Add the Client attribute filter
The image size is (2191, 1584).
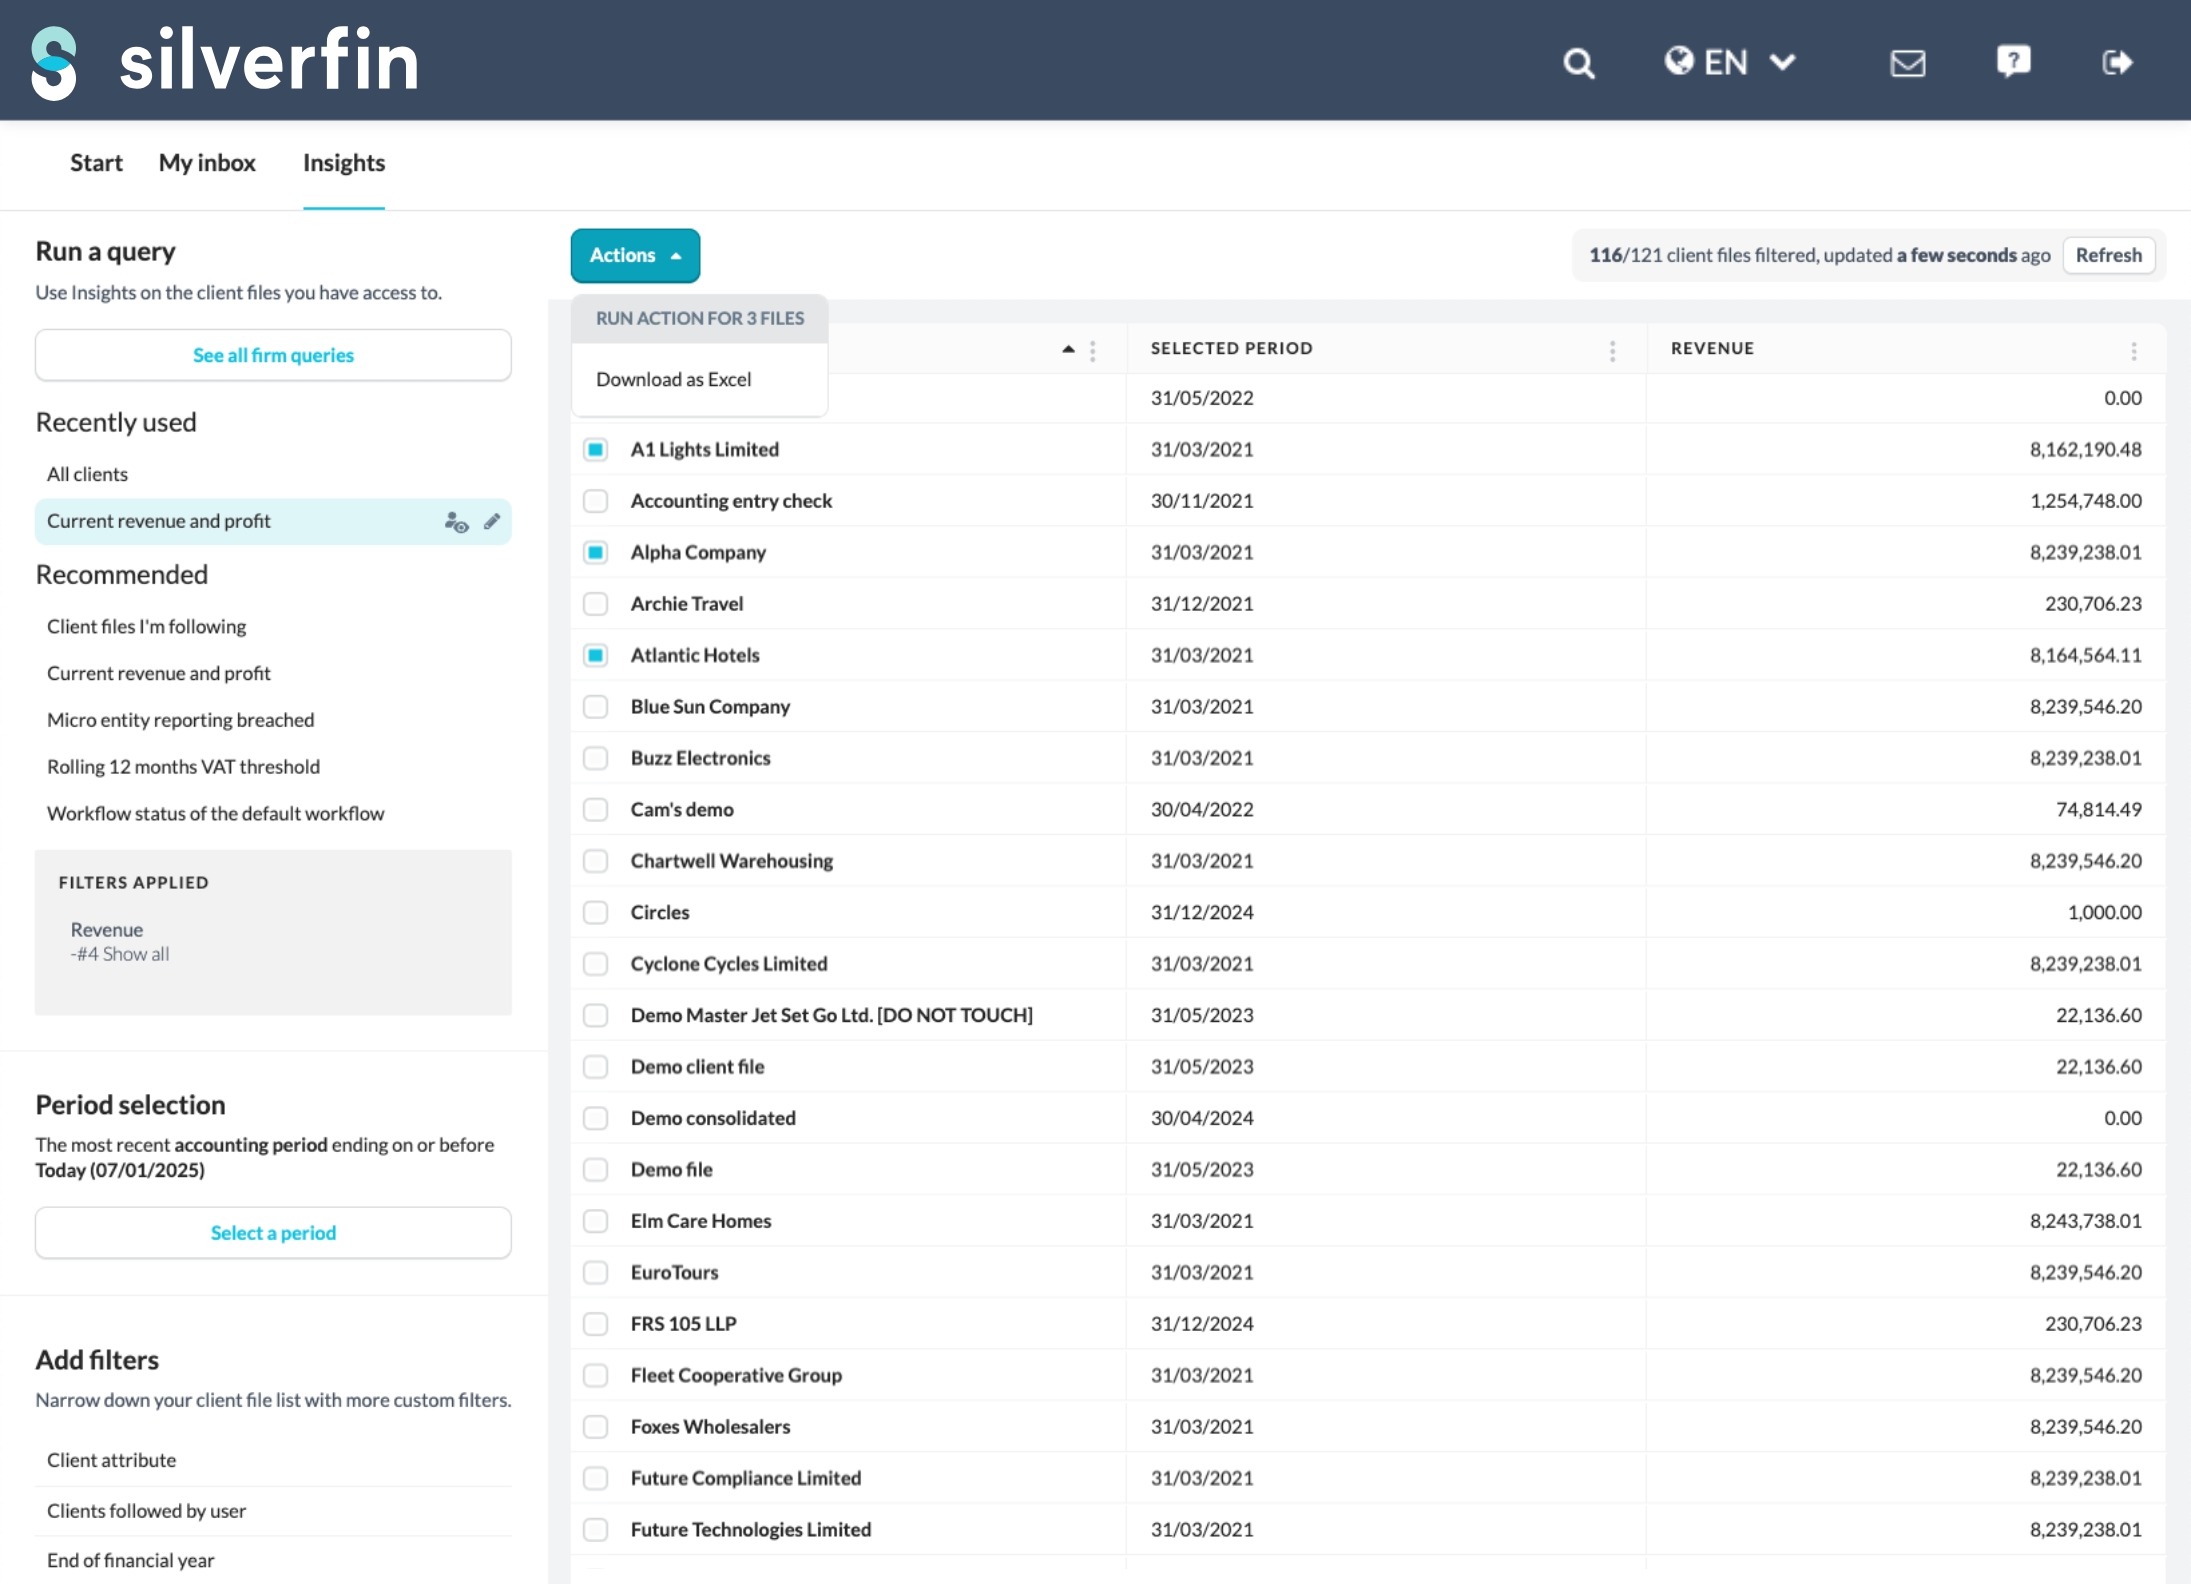pos(111,1460)
